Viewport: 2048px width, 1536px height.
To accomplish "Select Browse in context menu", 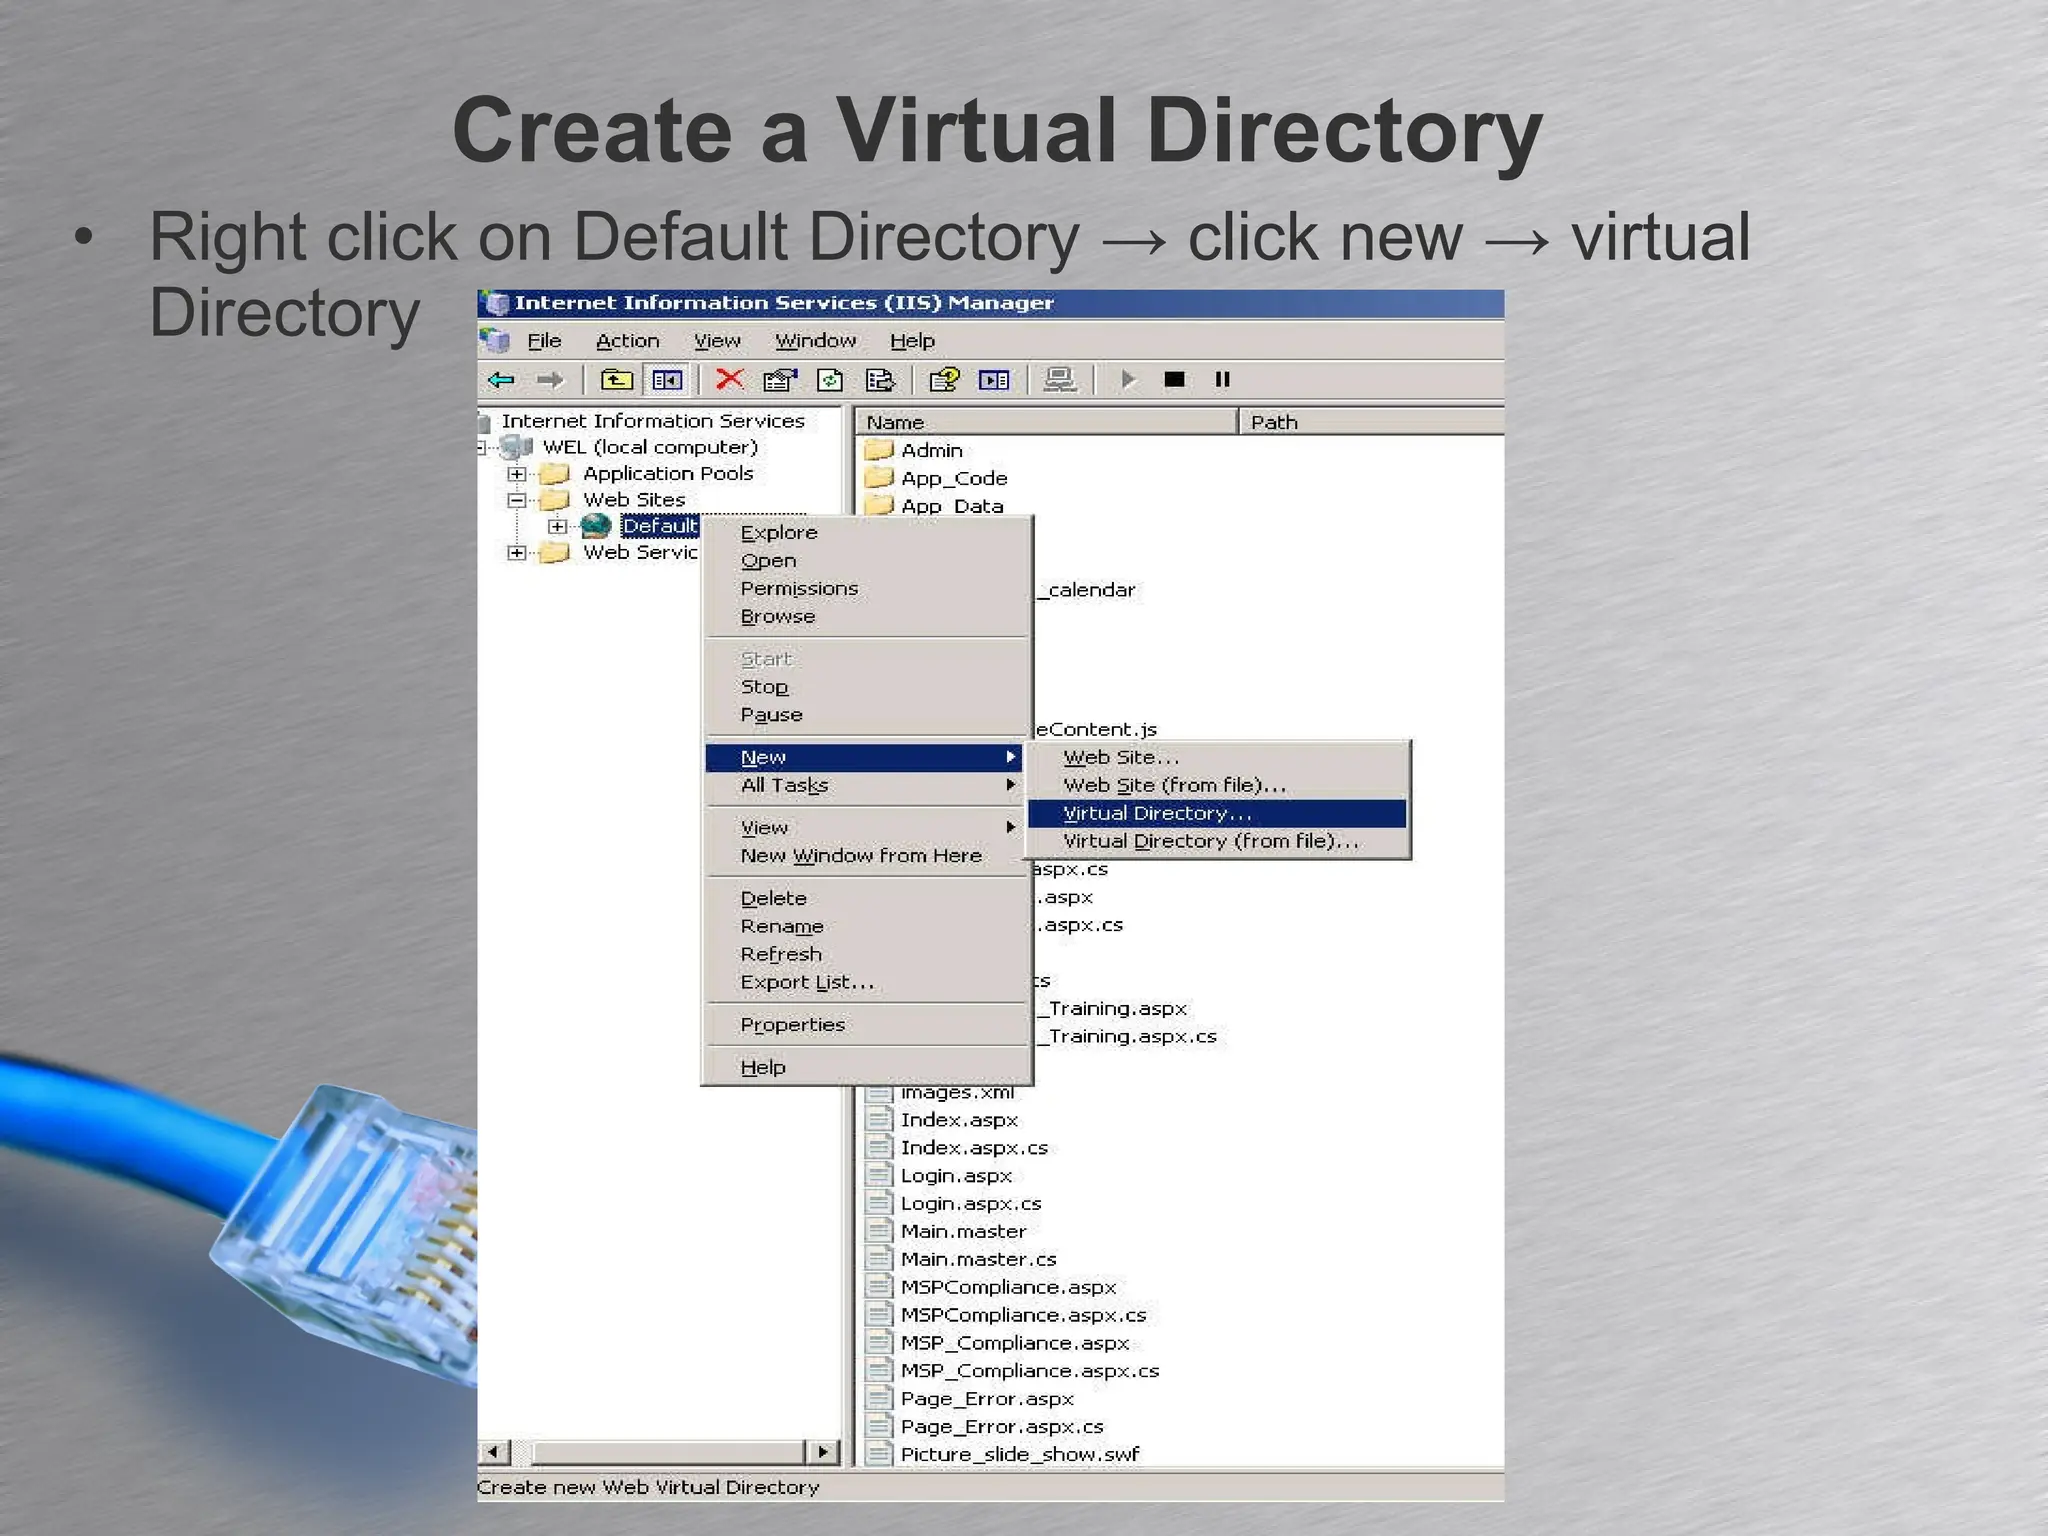I will (x=866, y=616).
